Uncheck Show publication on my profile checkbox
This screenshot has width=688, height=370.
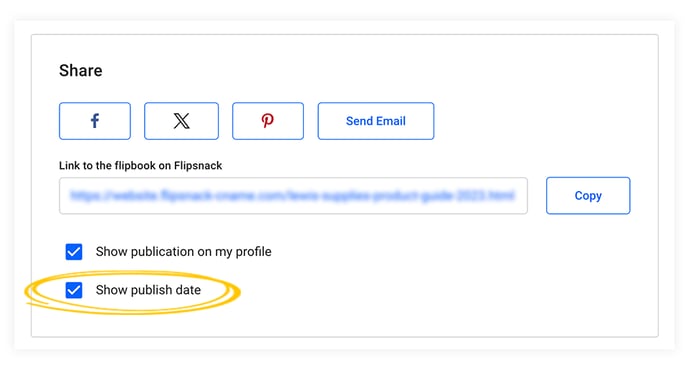[x=74, y=252]
